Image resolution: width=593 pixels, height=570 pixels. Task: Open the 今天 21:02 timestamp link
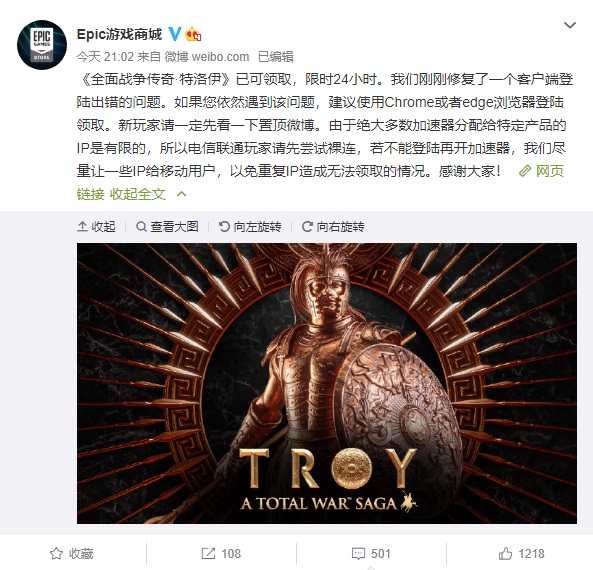105,57
